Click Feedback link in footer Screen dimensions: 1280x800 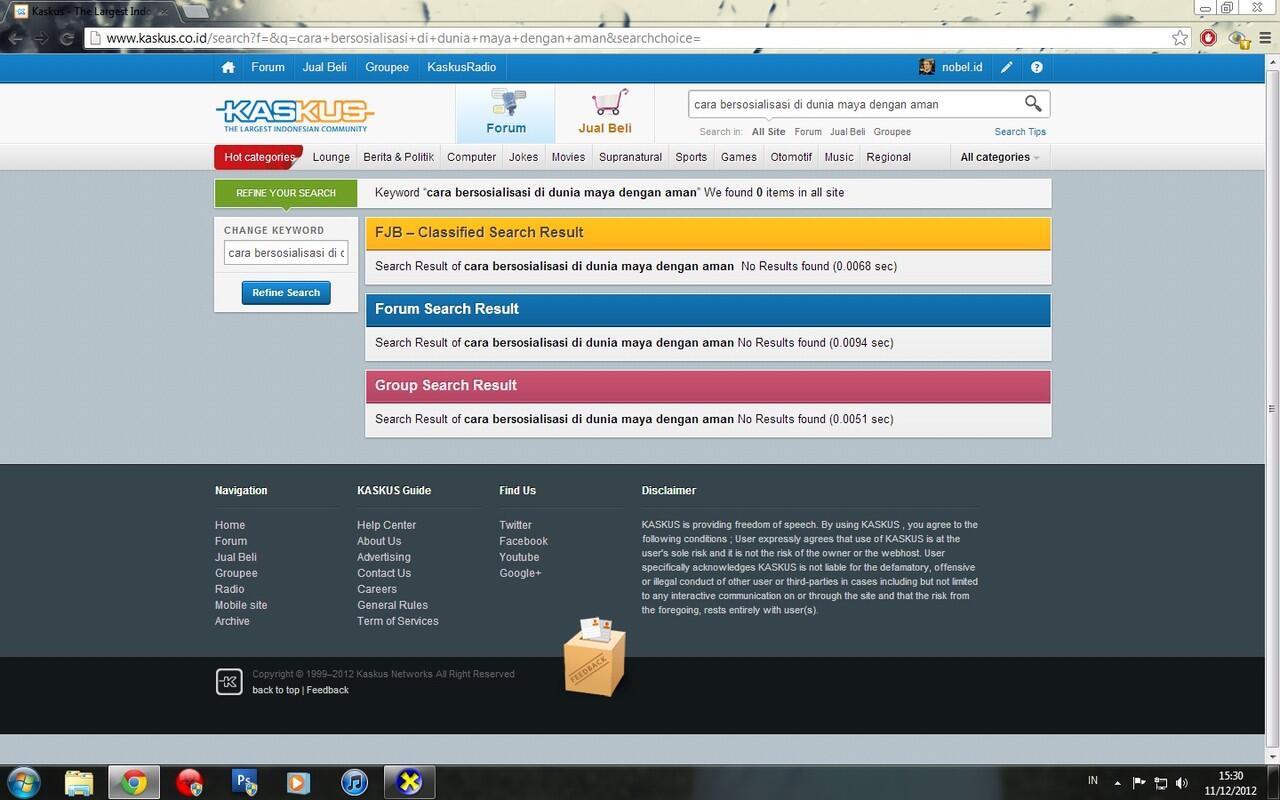[327, 690]
